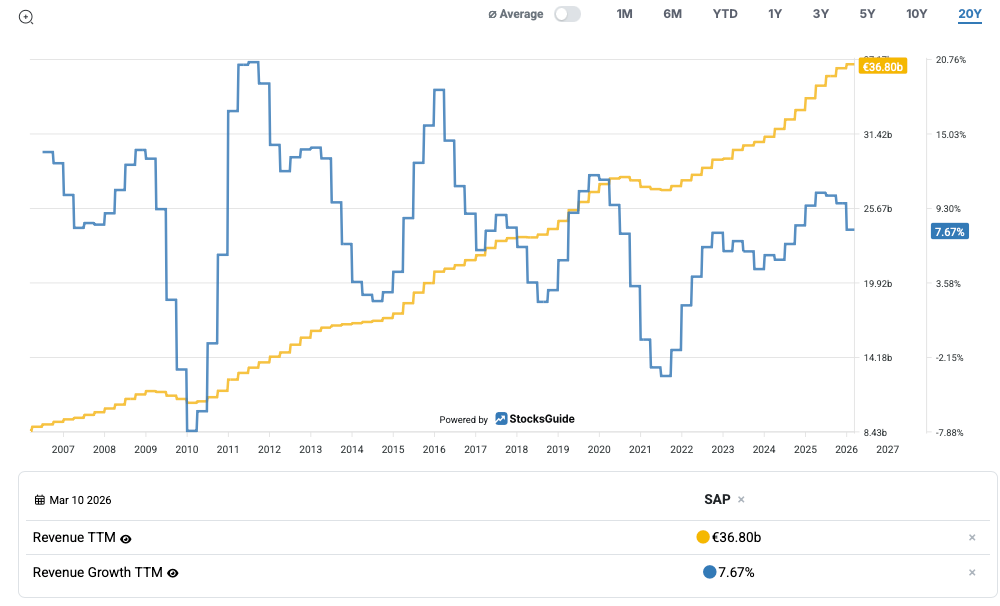The height and width of the screenshot is (606, 1000).
Task: Click the yellow Revenue TTM color dot
Action: click(703, 537)
